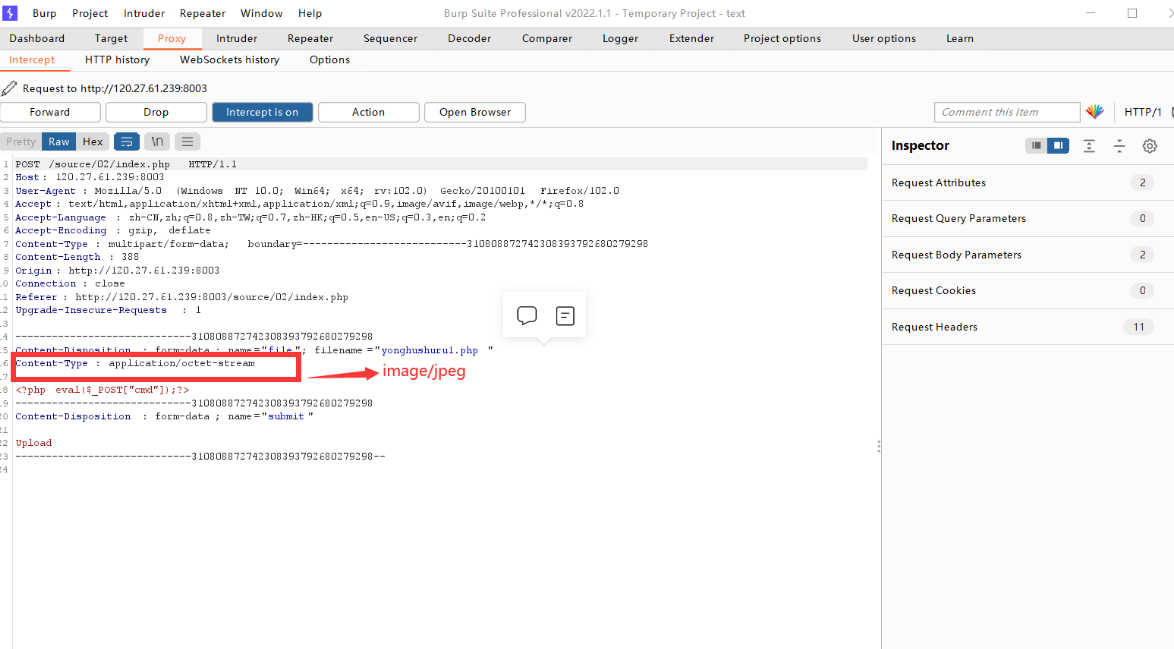The image size is (1174, 649).
Task: Switch to the Extender tab
Action: tap(691, 38)
